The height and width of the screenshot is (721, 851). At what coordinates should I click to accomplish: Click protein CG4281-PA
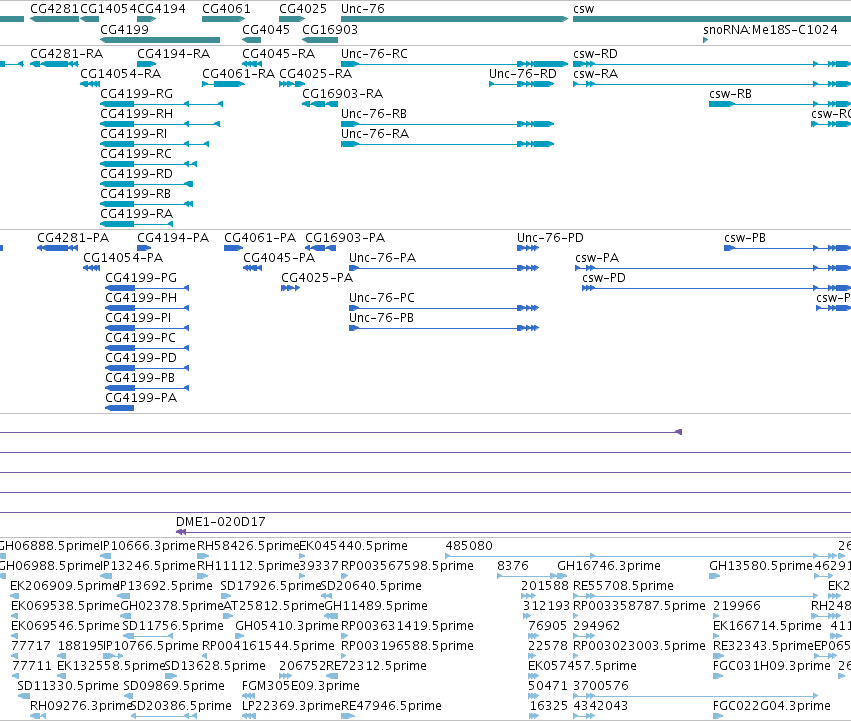click(73, 238)
